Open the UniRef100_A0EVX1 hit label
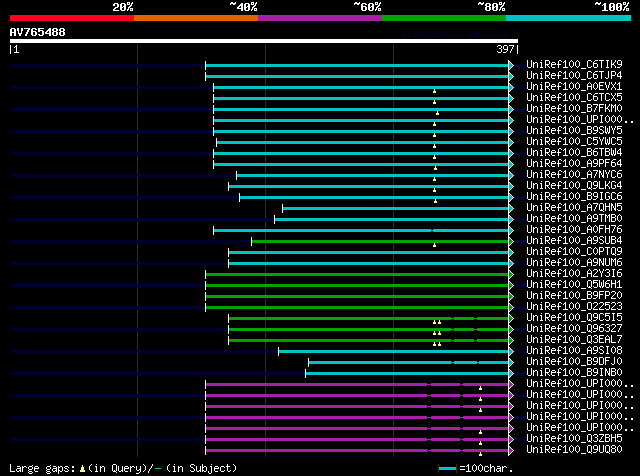This screenshot has height=476, width=640. pos(574,86)
